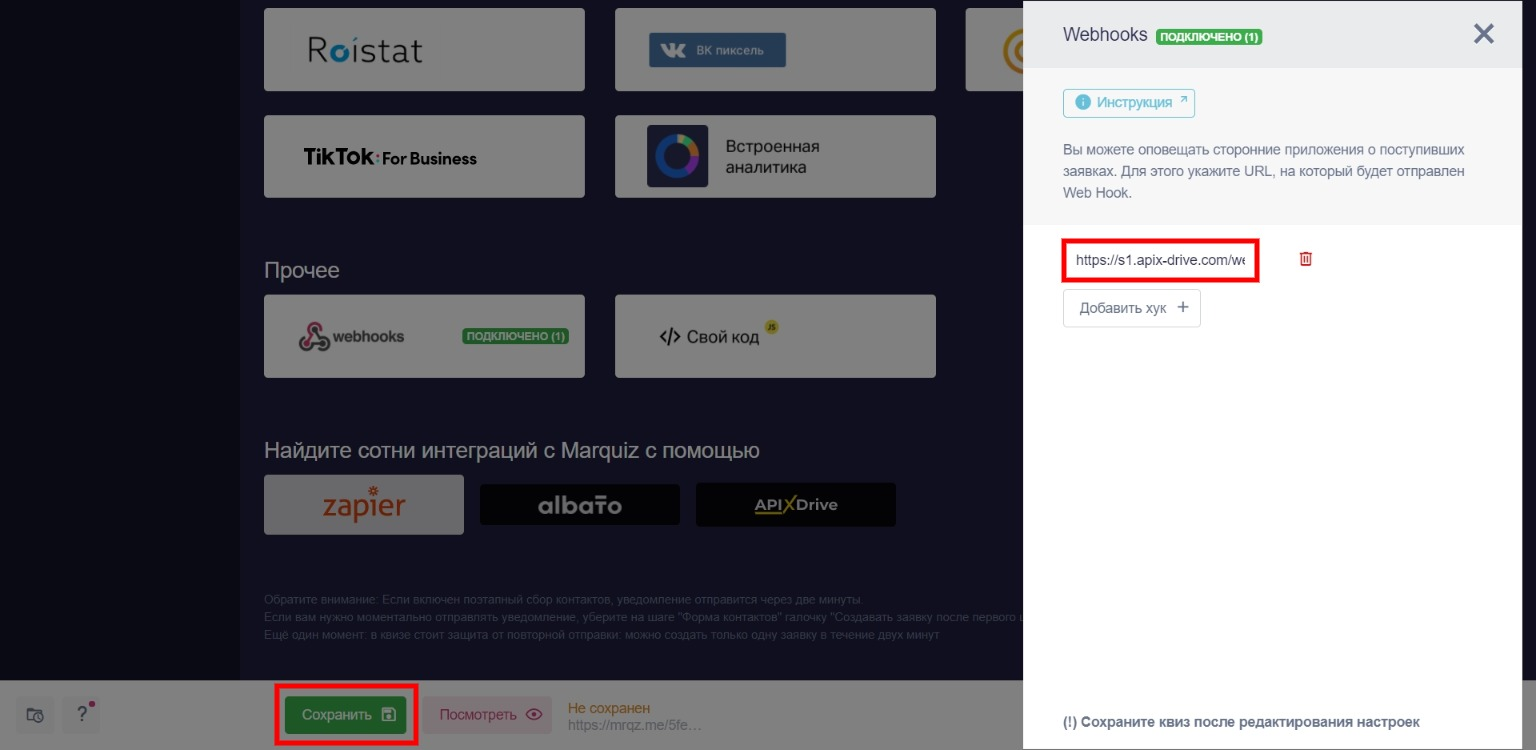Click the save-quiz reminder note at panel bottom
Image resolution: width=1536 pixels, height=750 pixels.
(1241, 722)
